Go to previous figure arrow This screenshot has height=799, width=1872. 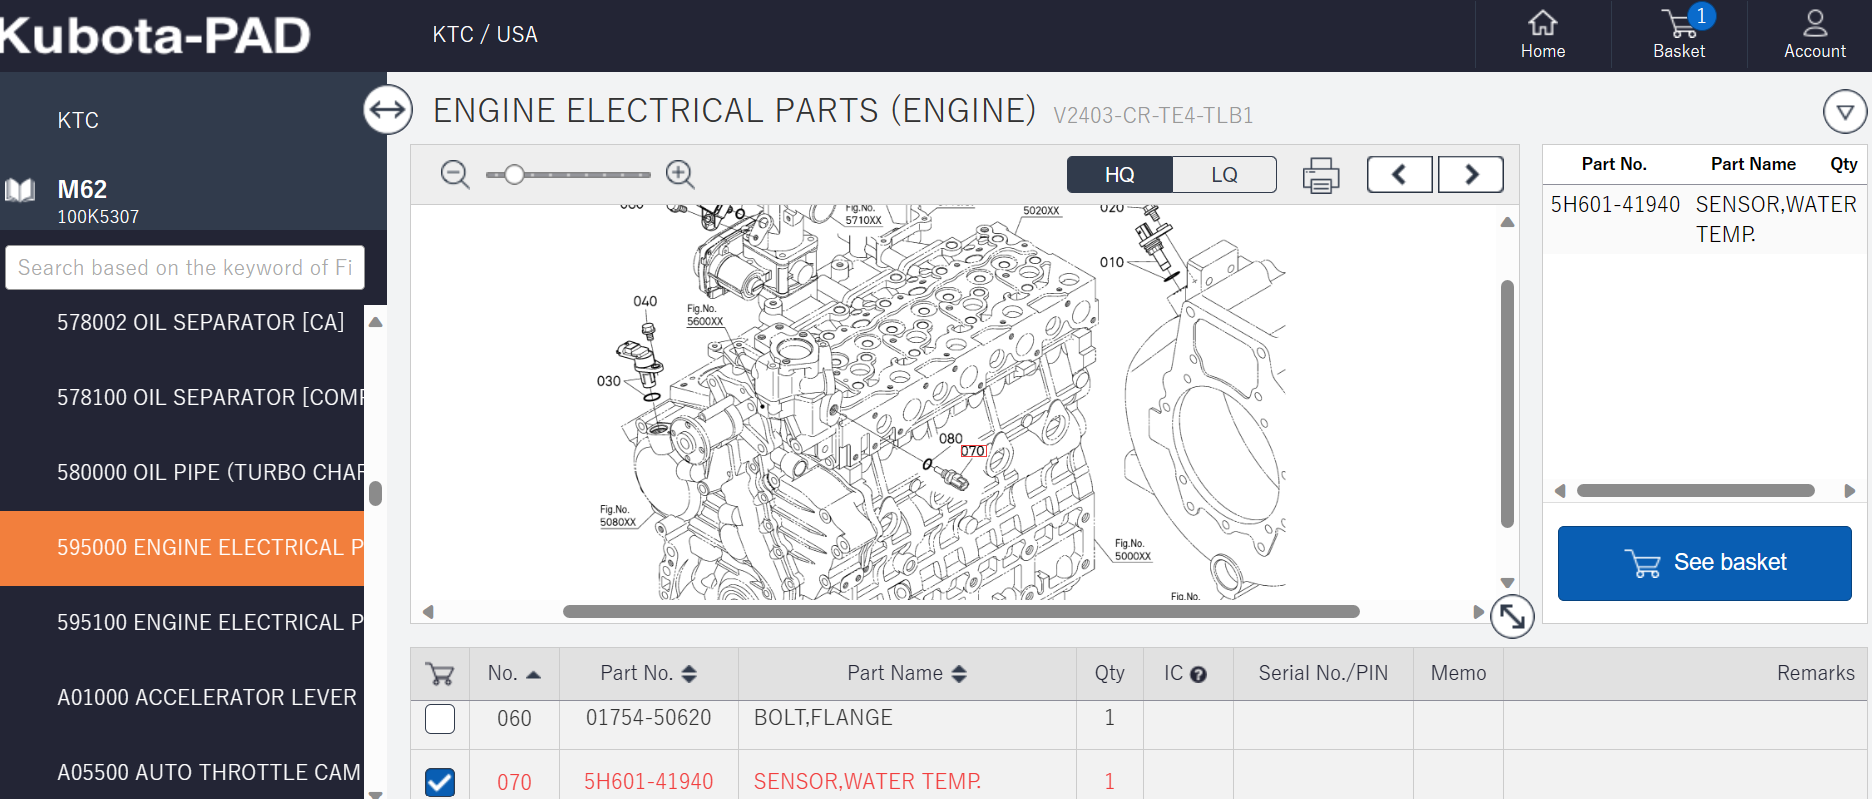coord(1399,174)
